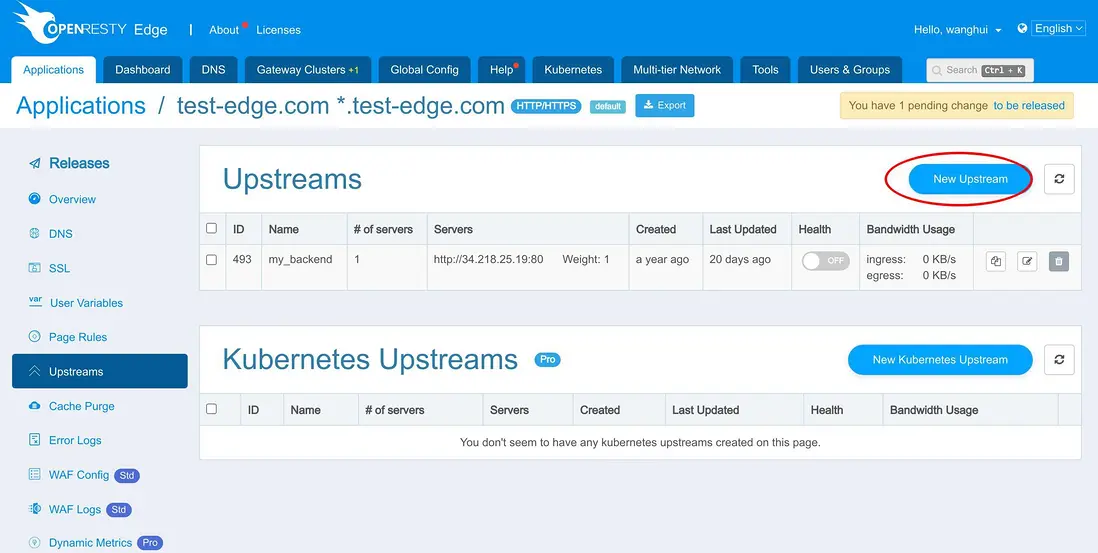Click the HTTP/HTTPS badge

(546, 106)
